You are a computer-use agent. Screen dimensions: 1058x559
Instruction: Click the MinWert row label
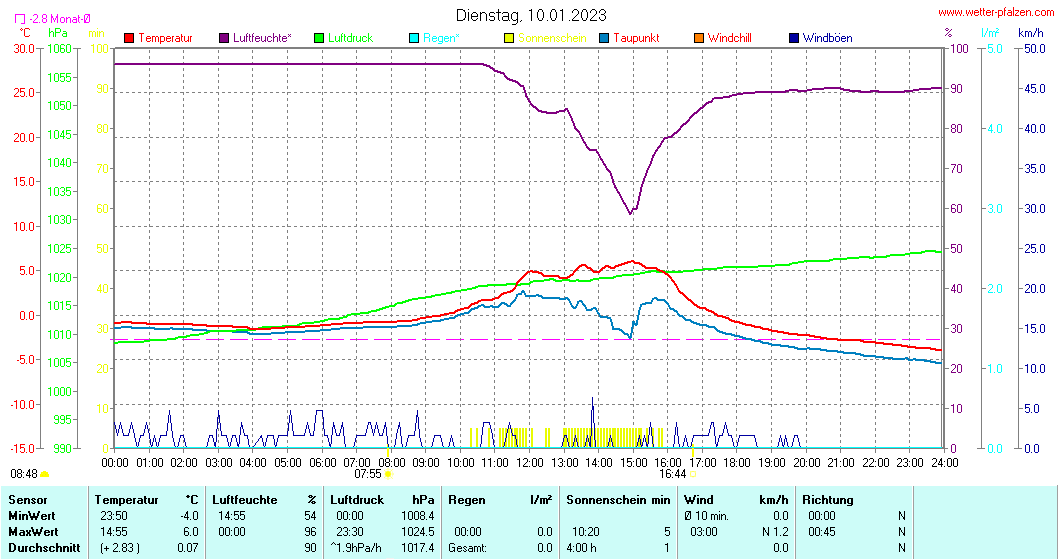pos(32,516)
